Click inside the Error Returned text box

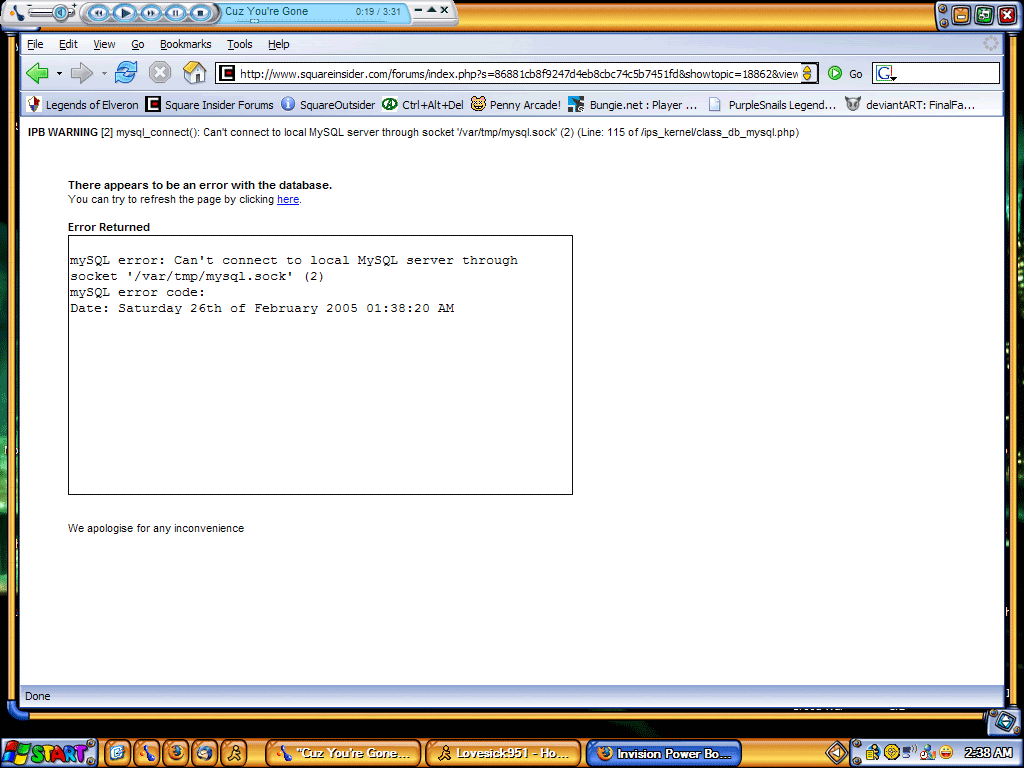tap(320, 365)
